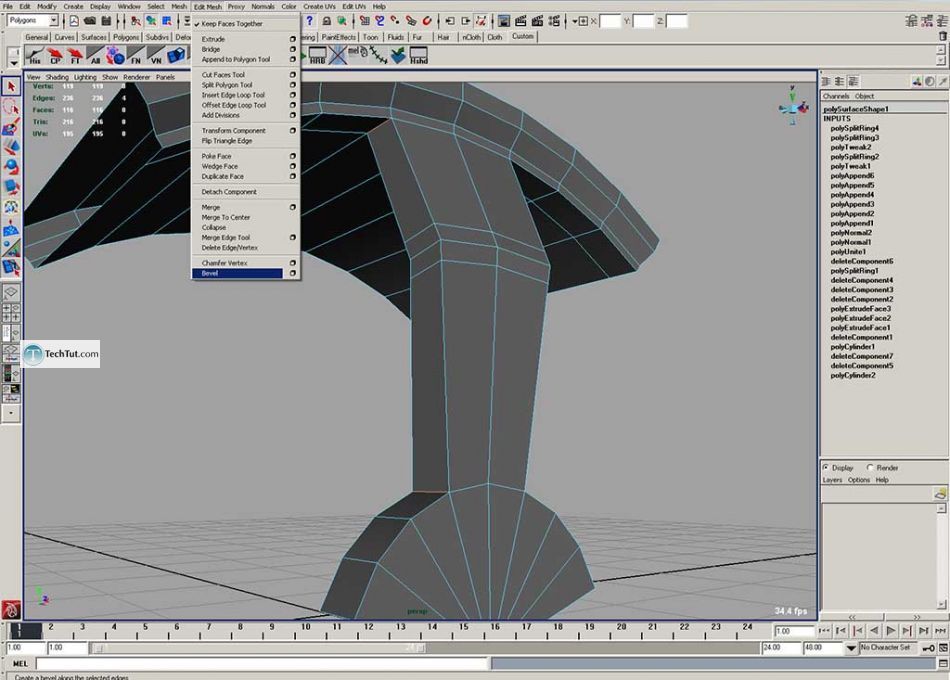Choose Merge To Center menu entry

coord(225,217)
